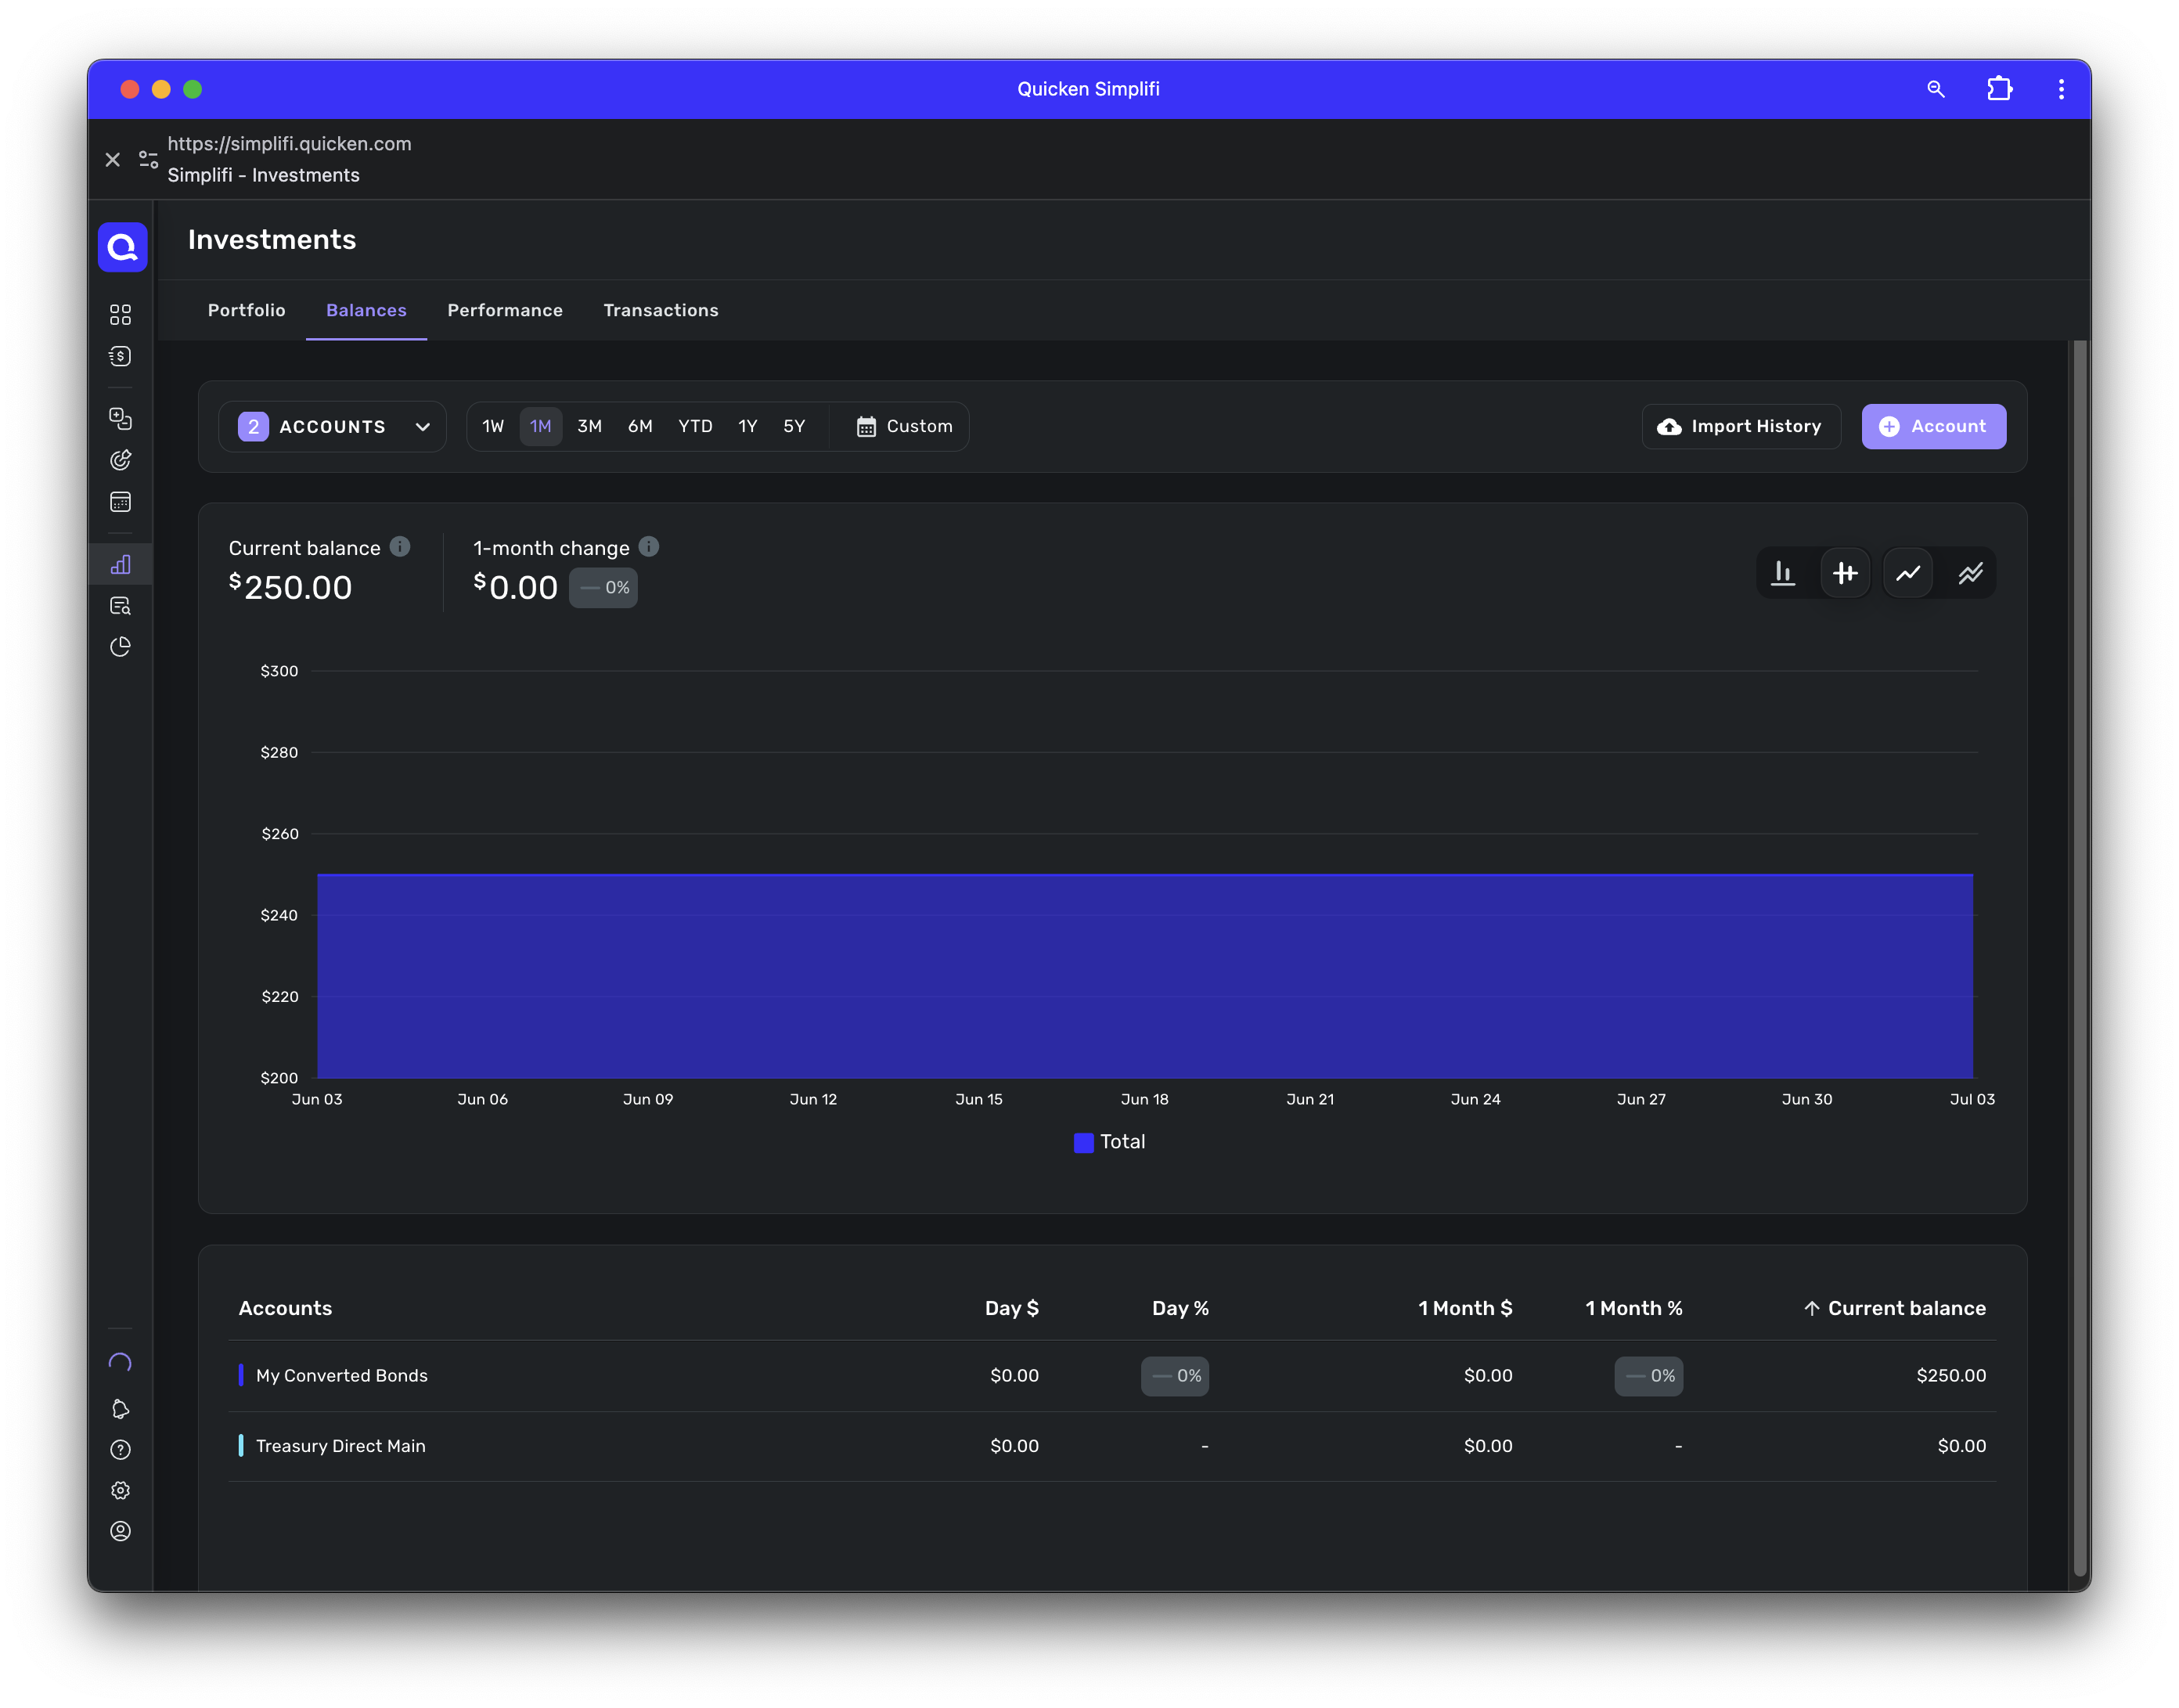Switch chart to bar view
The width and height of the screenshot is (2179, 1708).
coord(1783,573)
